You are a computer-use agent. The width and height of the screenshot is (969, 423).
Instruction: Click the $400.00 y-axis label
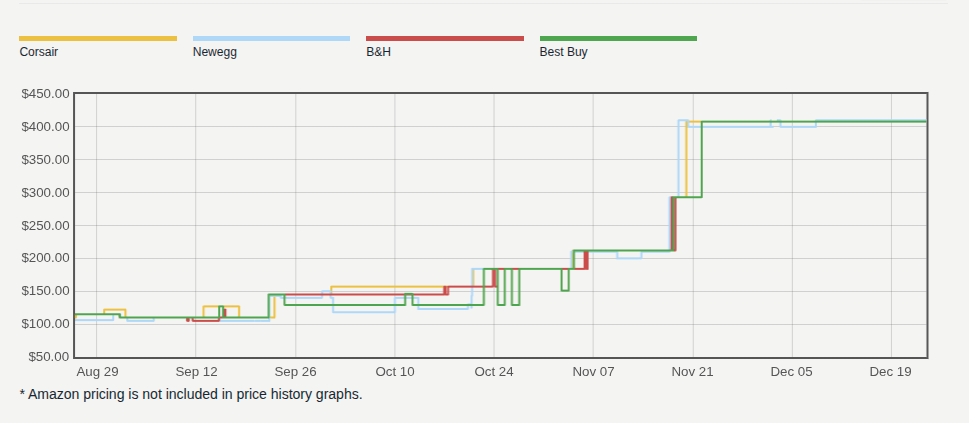pyautogui.click(x=46, y=127)
